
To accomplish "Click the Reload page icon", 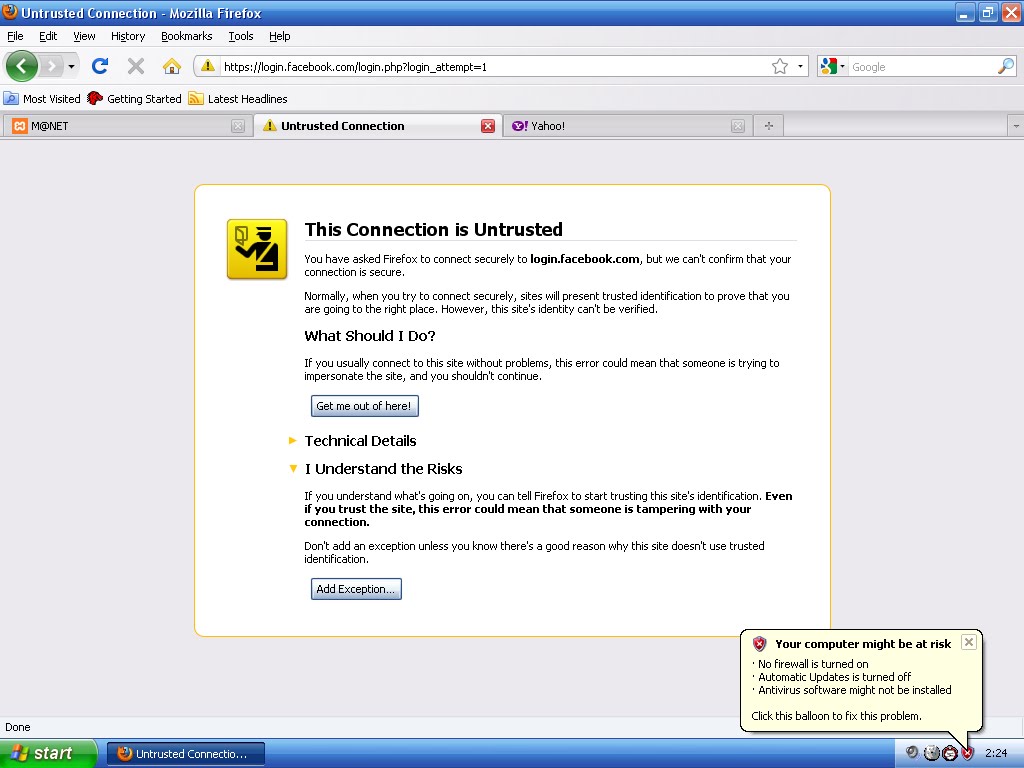I will [x=100, y=66].
